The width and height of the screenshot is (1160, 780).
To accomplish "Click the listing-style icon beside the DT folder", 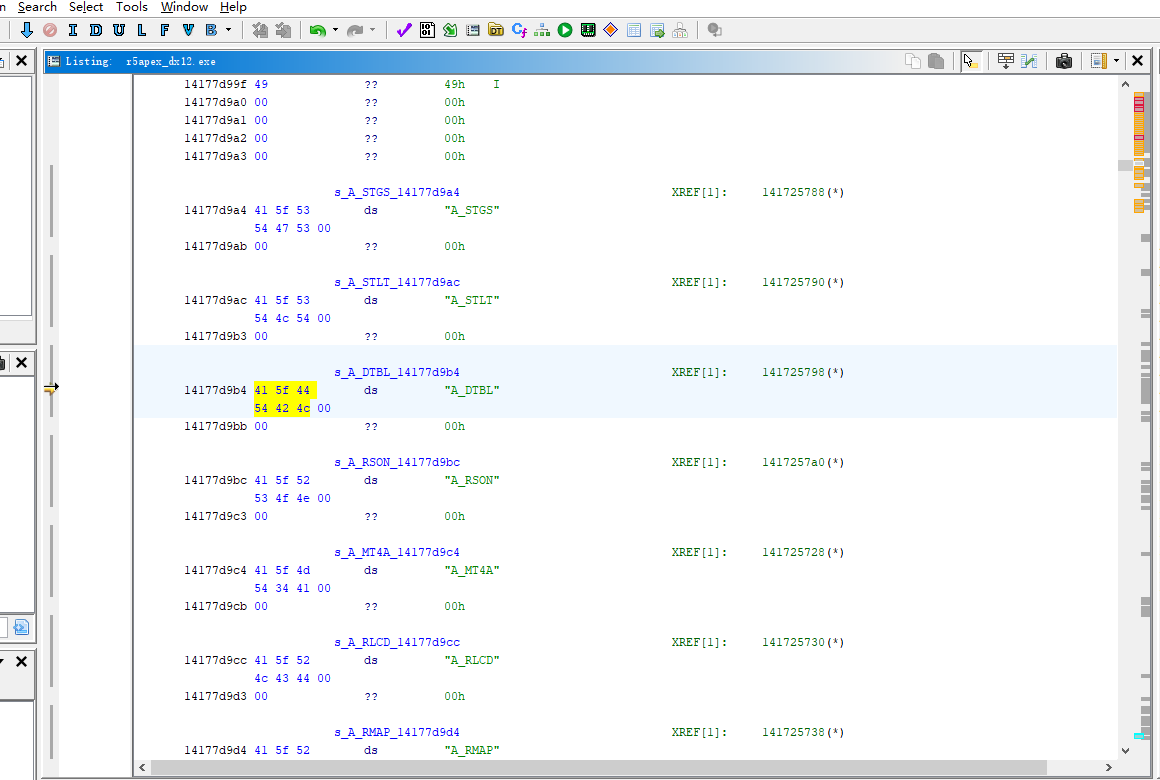I will coord(473,30).
